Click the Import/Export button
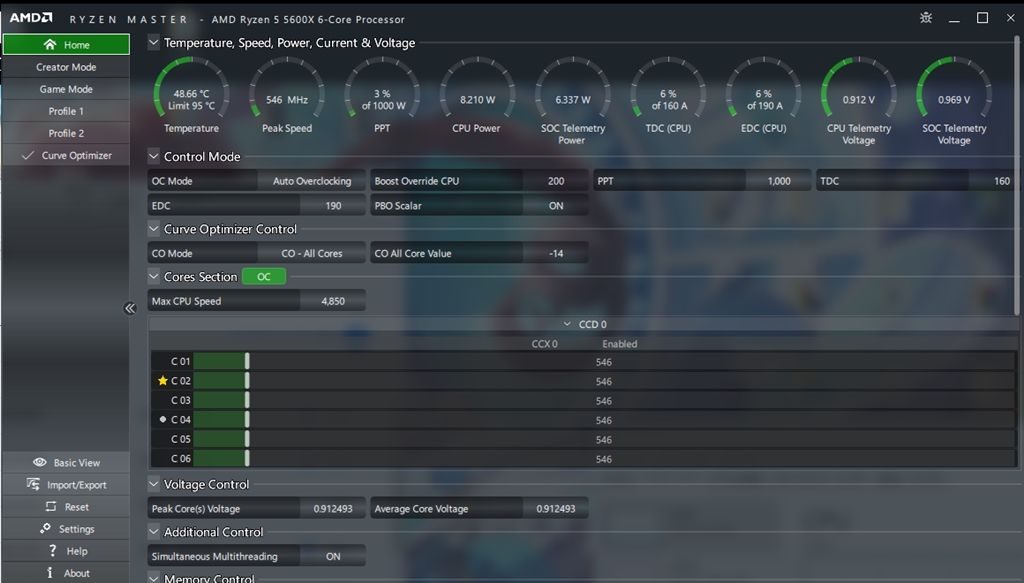Viewport: 1024px width, 583px height. point(66,484)
